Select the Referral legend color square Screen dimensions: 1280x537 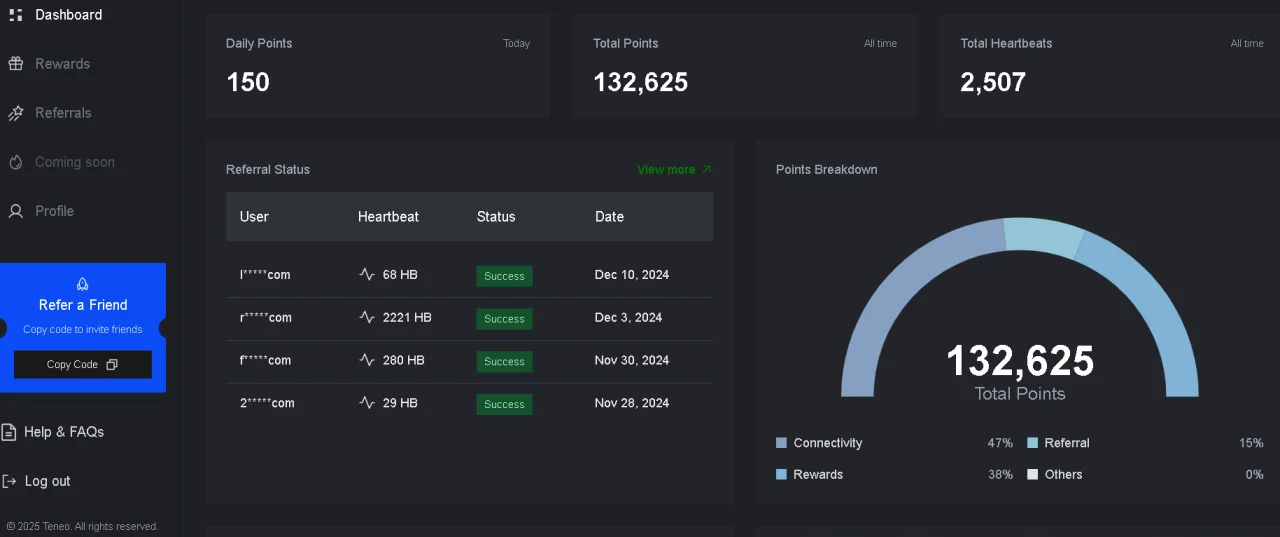1033,443
